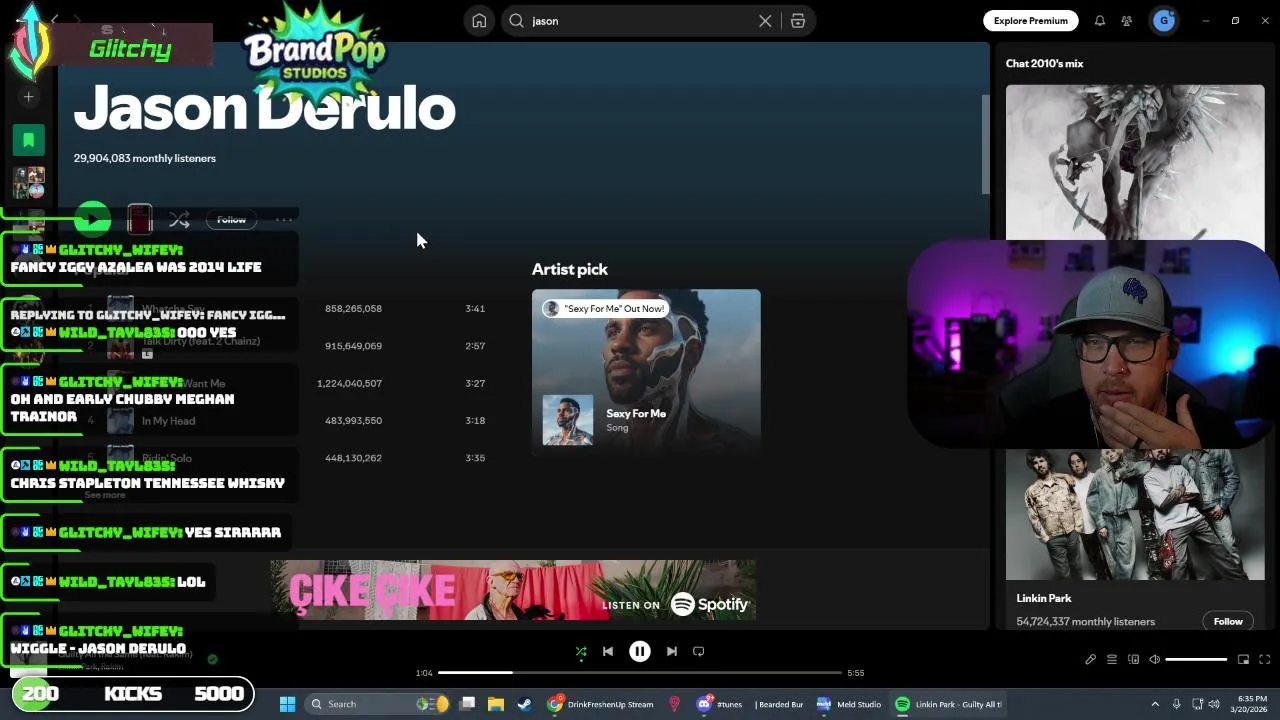This screenshot has width=1280, height=720.
Task: Open more options (three dots) for Jason Derulo
Action: pos(284,220)
